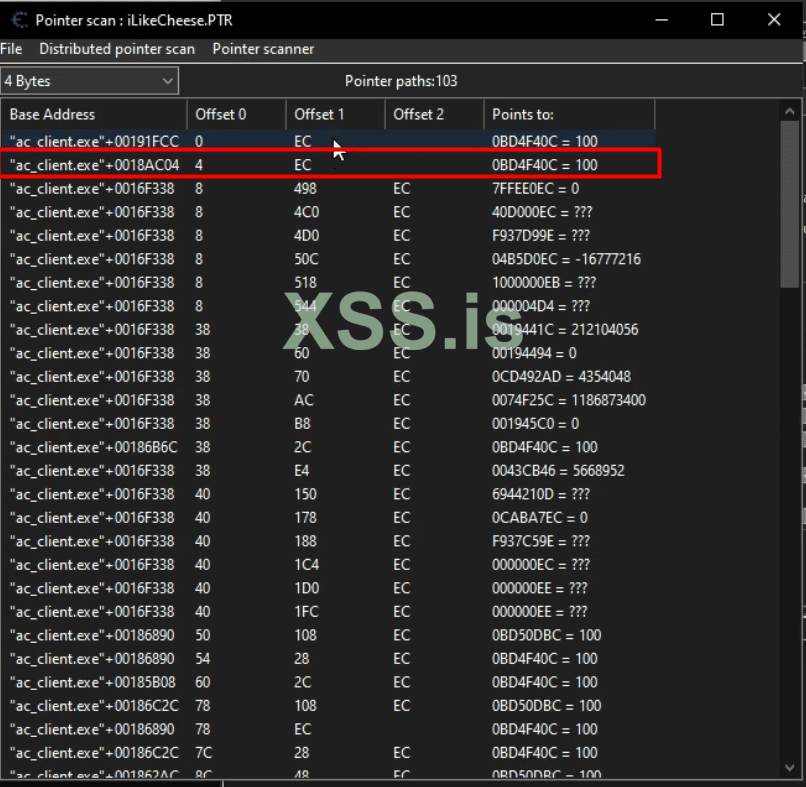Select "ac_client.exe"+00186890 row with offset 78
The image size is (806, 787).
328,729
